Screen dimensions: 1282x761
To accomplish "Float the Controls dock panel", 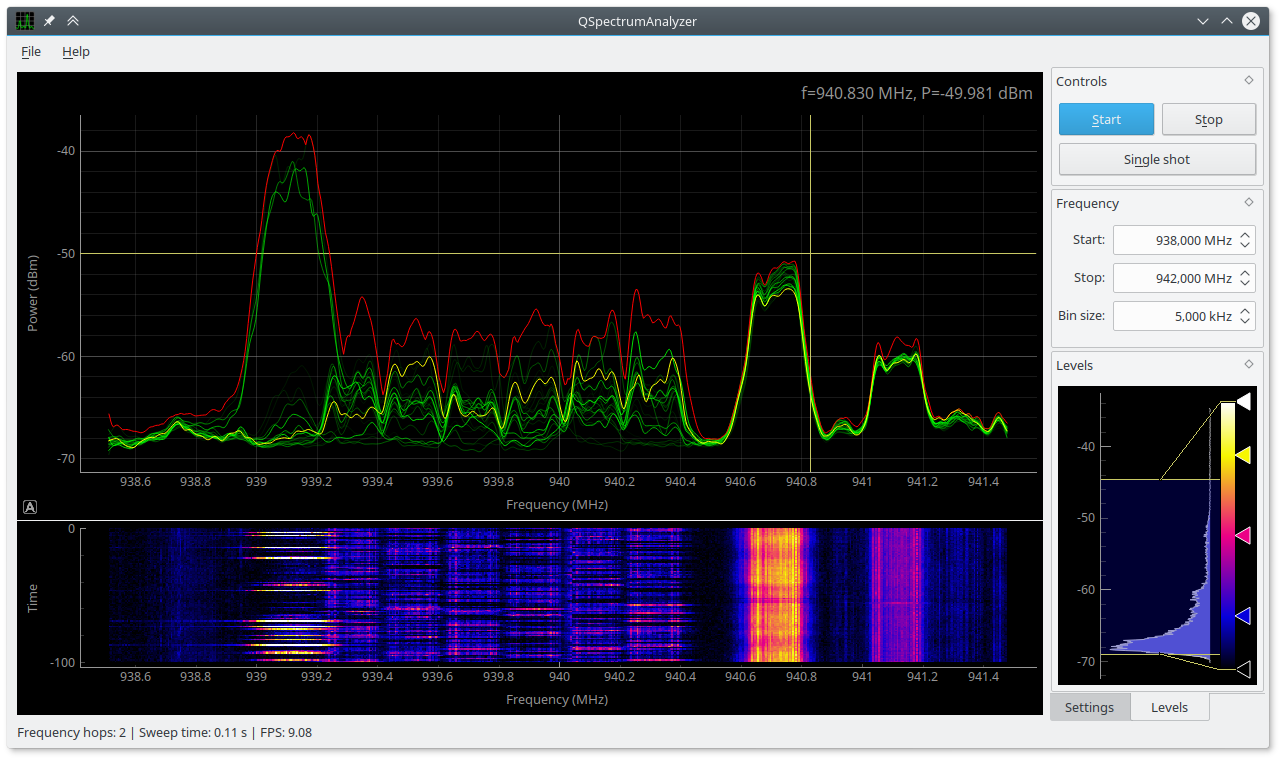I will pos(1248,81).
